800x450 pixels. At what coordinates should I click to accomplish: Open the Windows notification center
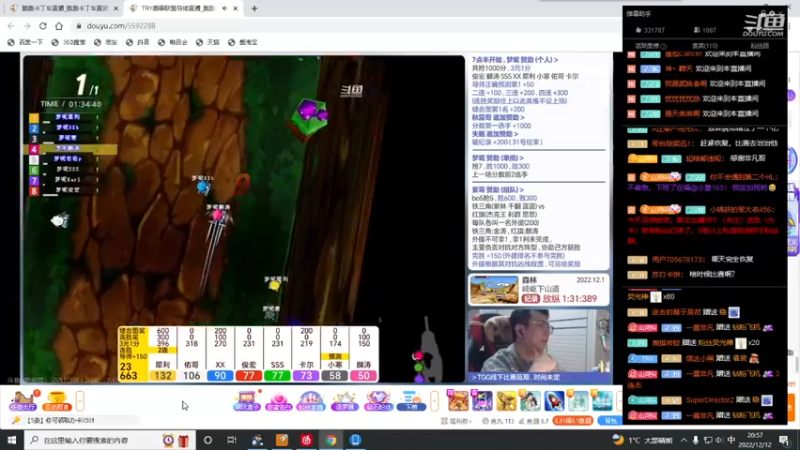(x=785, y=440)
